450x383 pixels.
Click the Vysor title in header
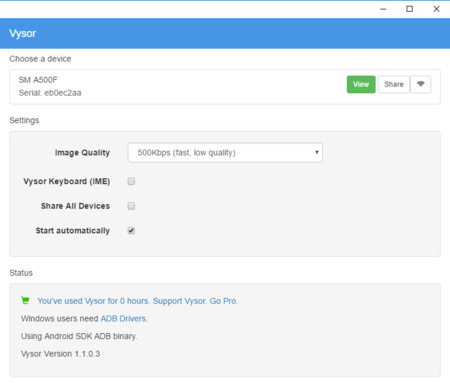pyautogui.click(x=23, y=33)
